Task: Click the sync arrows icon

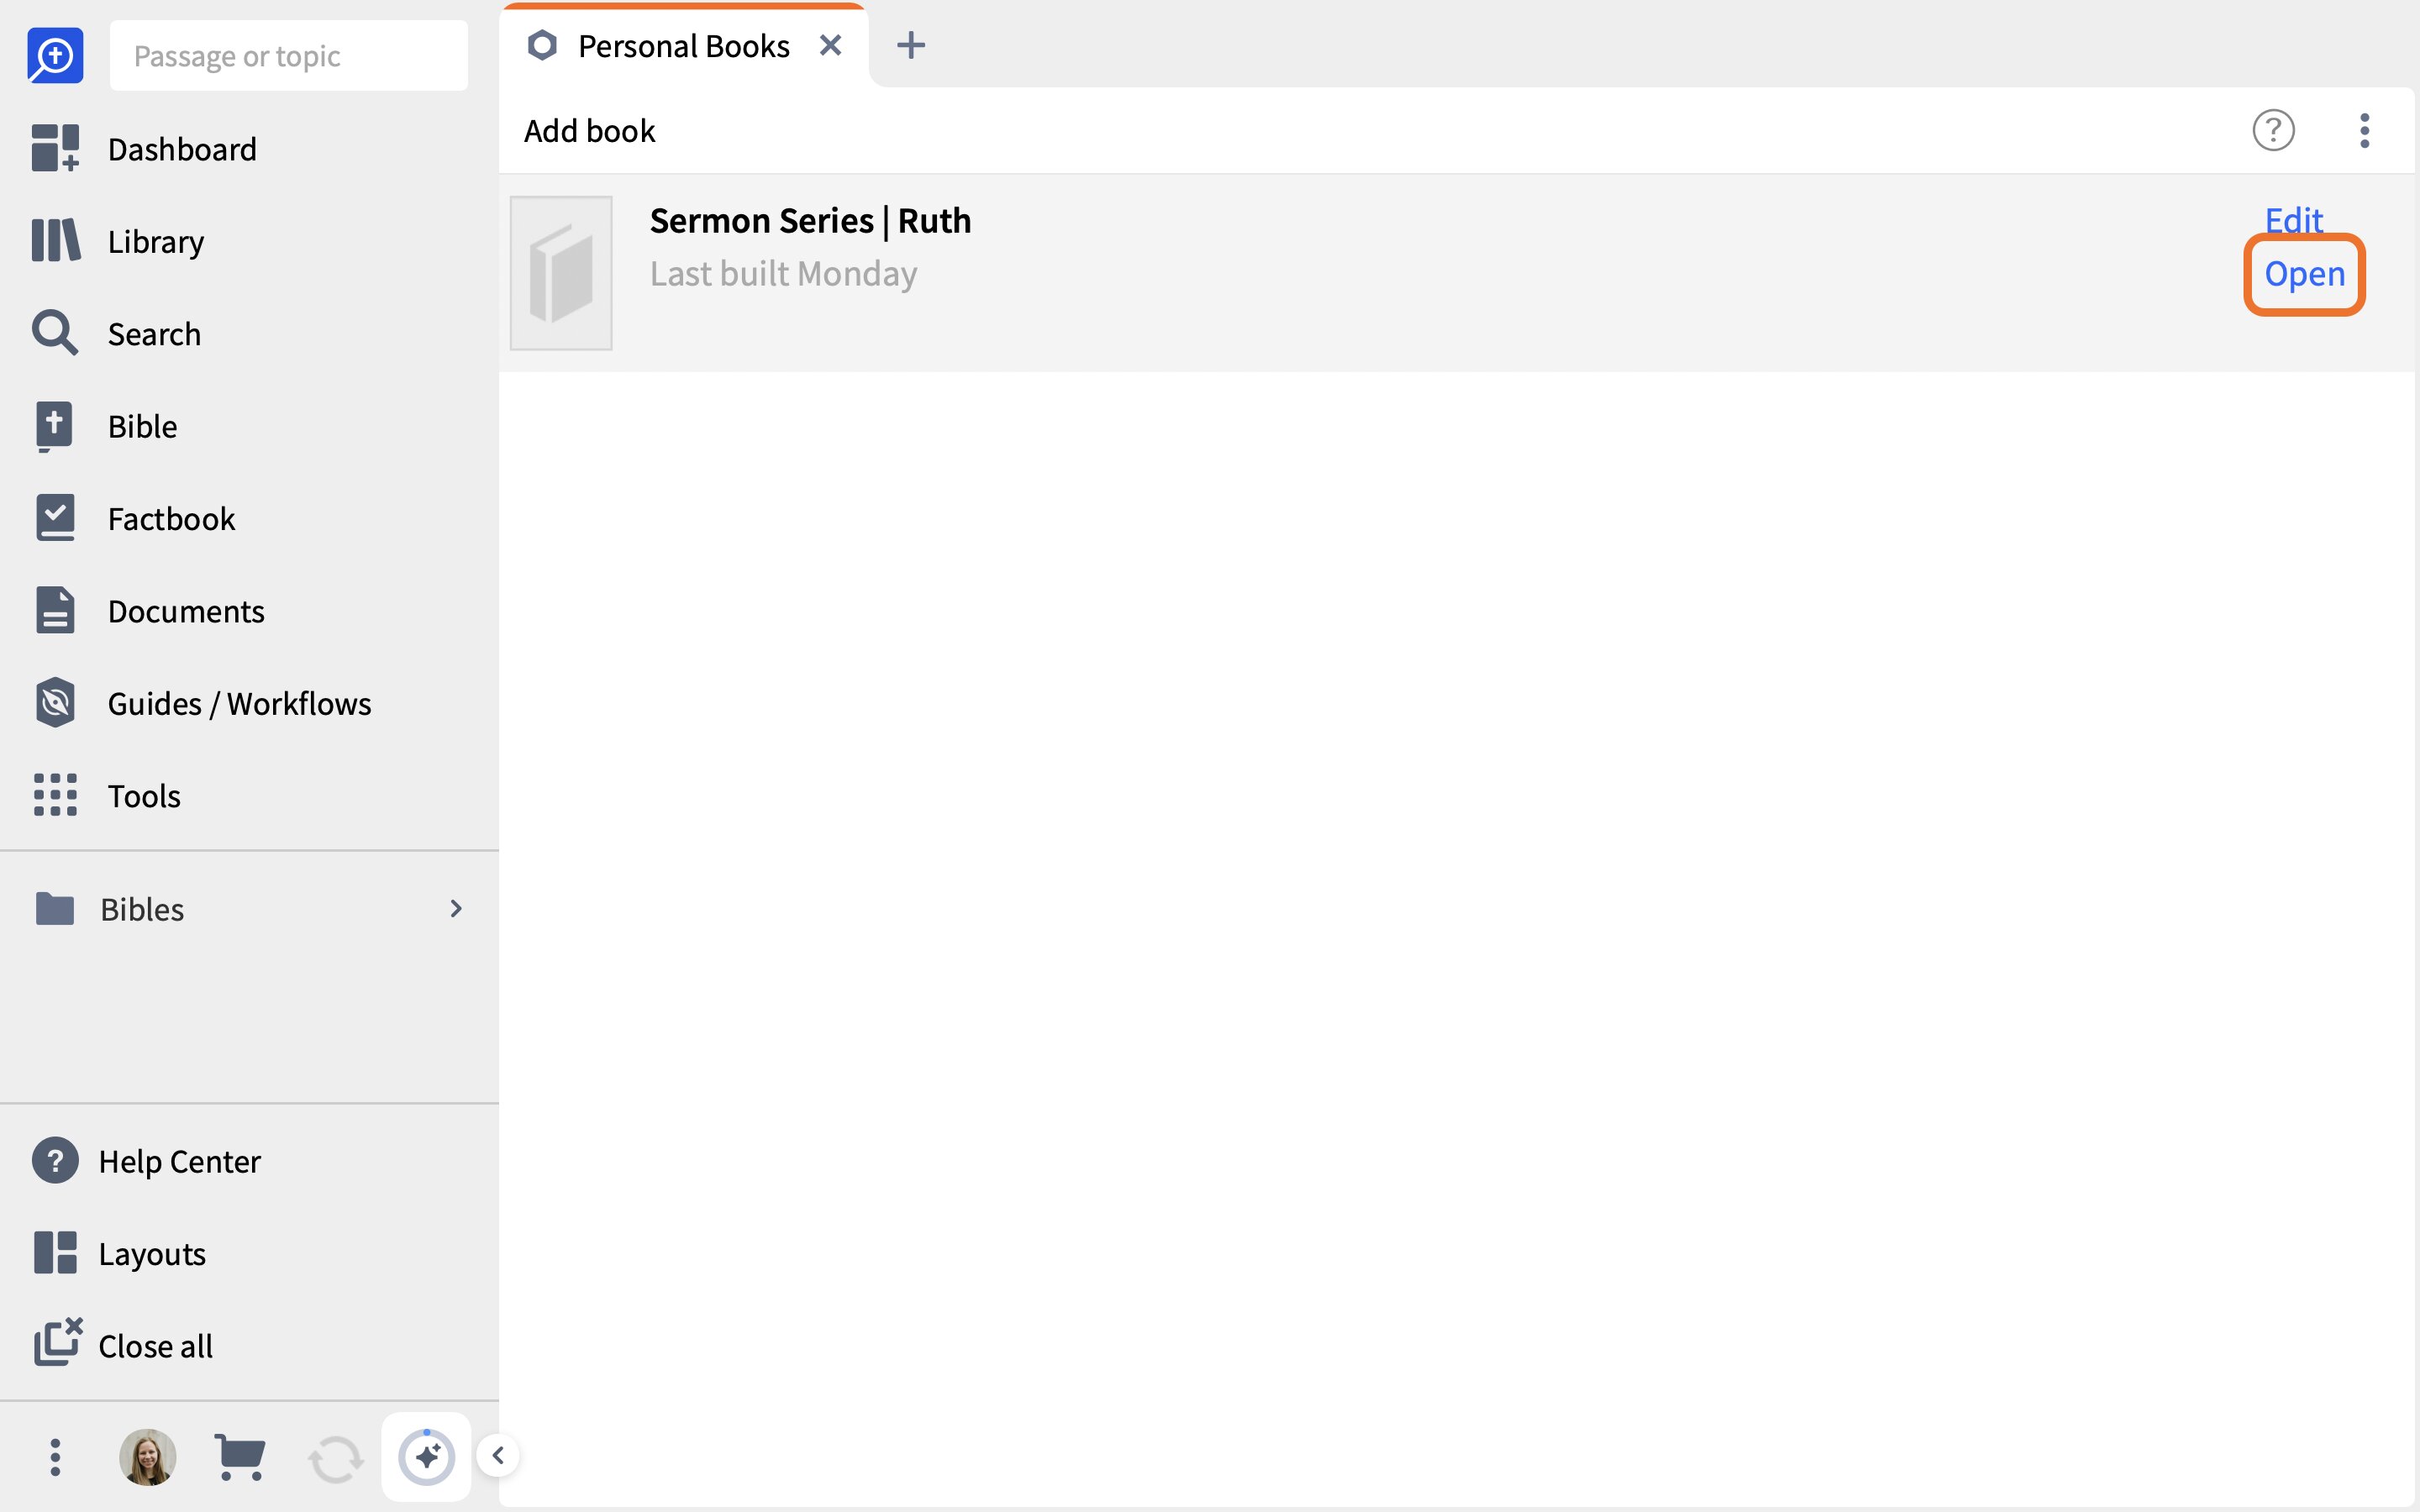Action: pyautogui.click(x=335, y=1459)
